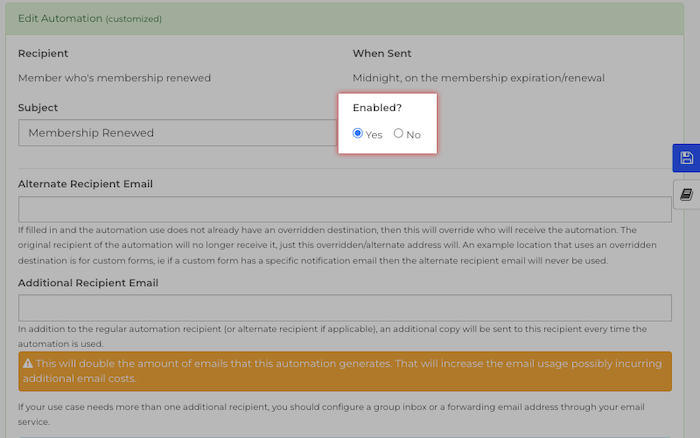
Task: Click the Recipient heading
Action: (x=43, y=53)
